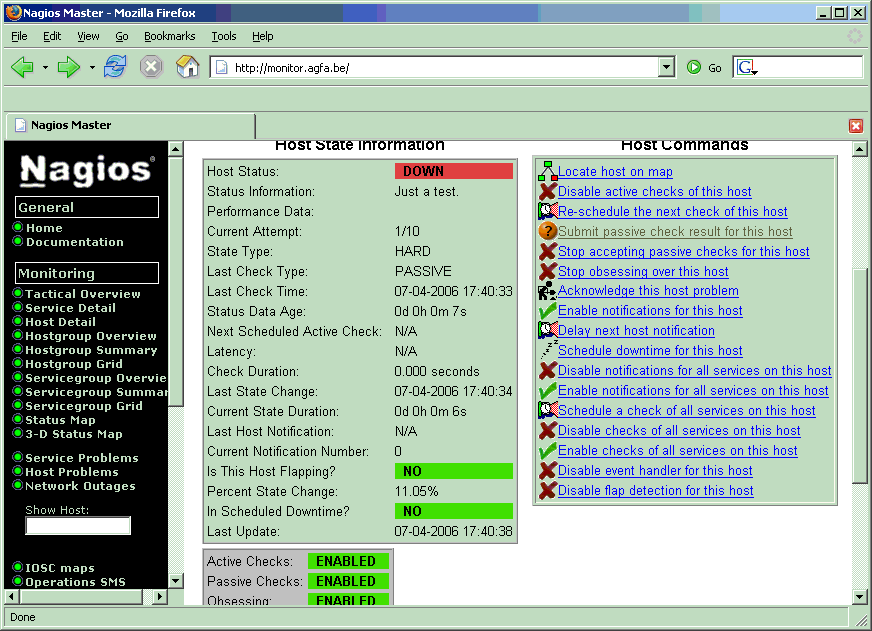This screenshot has width=872, height=631.
Task: Click Acknowledge this host problem link
Action: tap(648, 290)
